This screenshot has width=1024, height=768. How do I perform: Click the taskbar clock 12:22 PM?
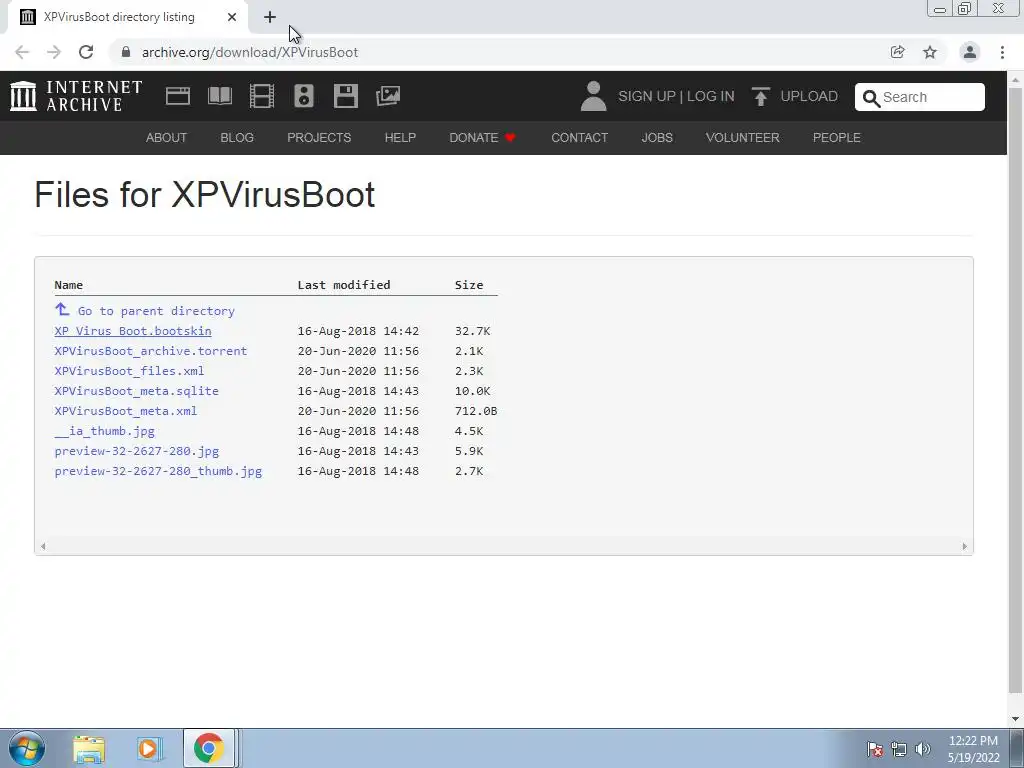click(973, 741)
